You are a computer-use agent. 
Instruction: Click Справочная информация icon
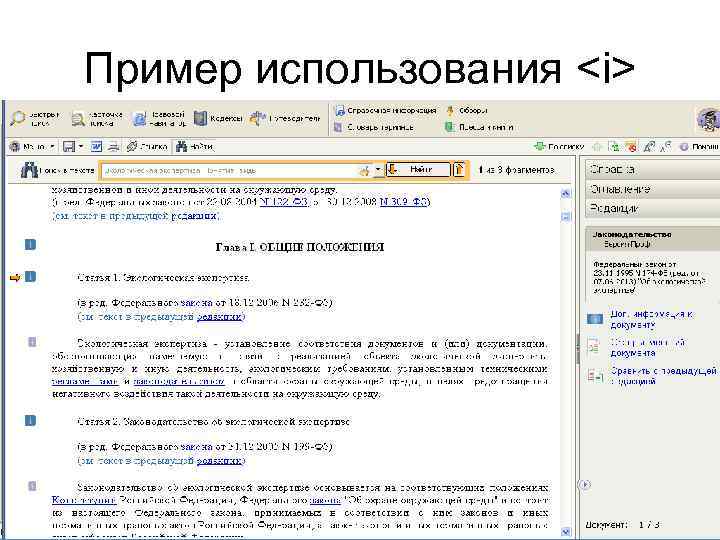(x=339, y=111)
